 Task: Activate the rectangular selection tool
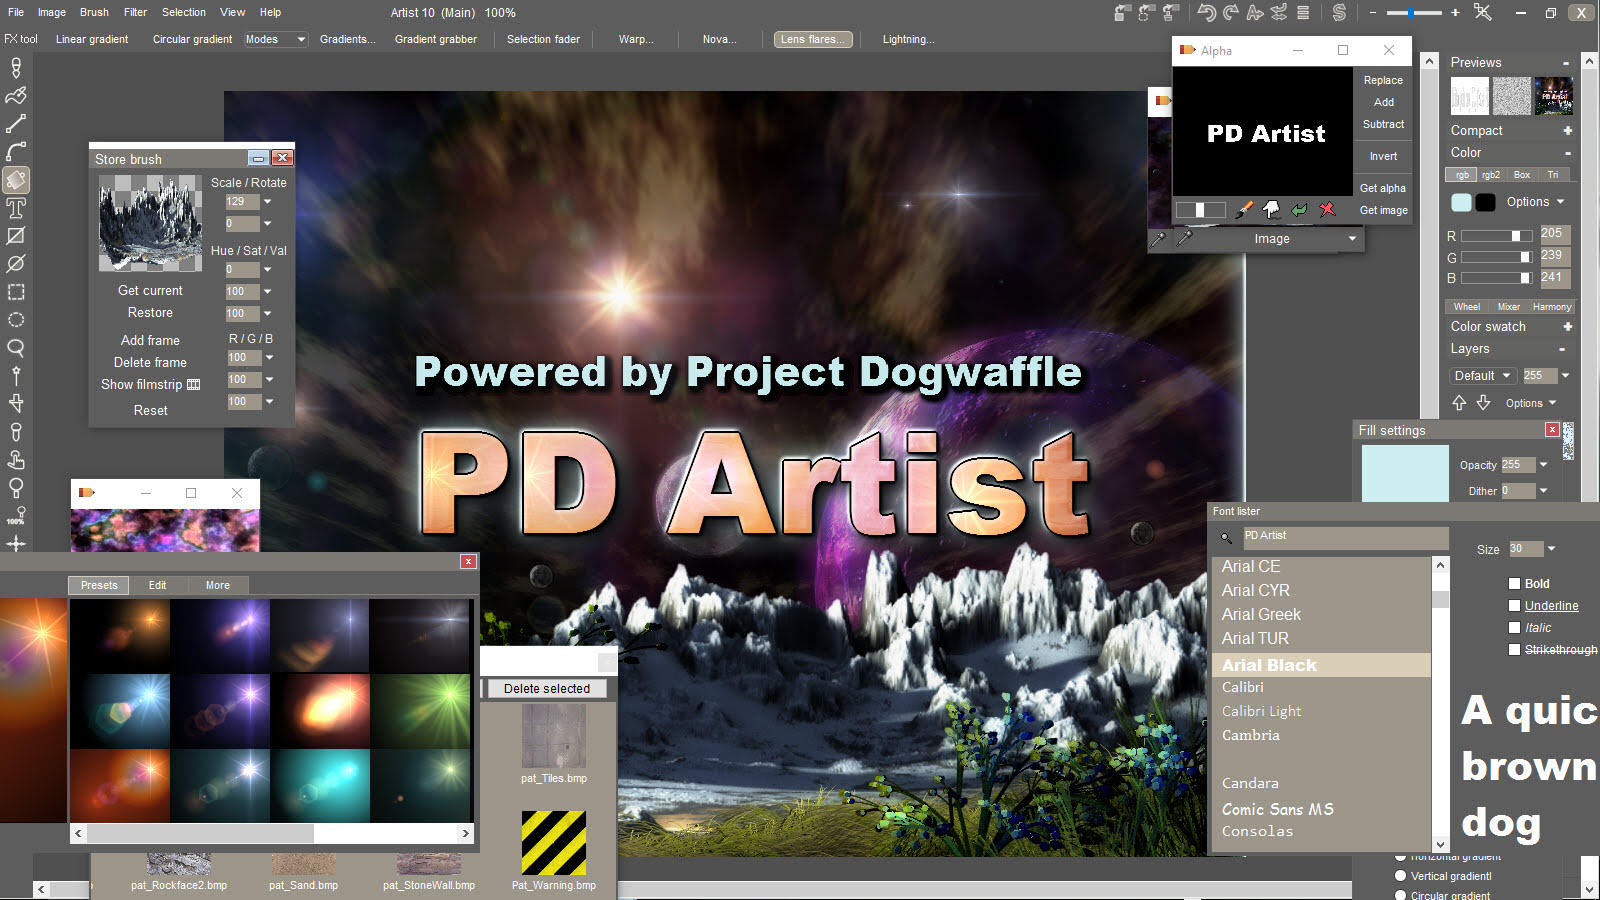click(x=15, y=292)
